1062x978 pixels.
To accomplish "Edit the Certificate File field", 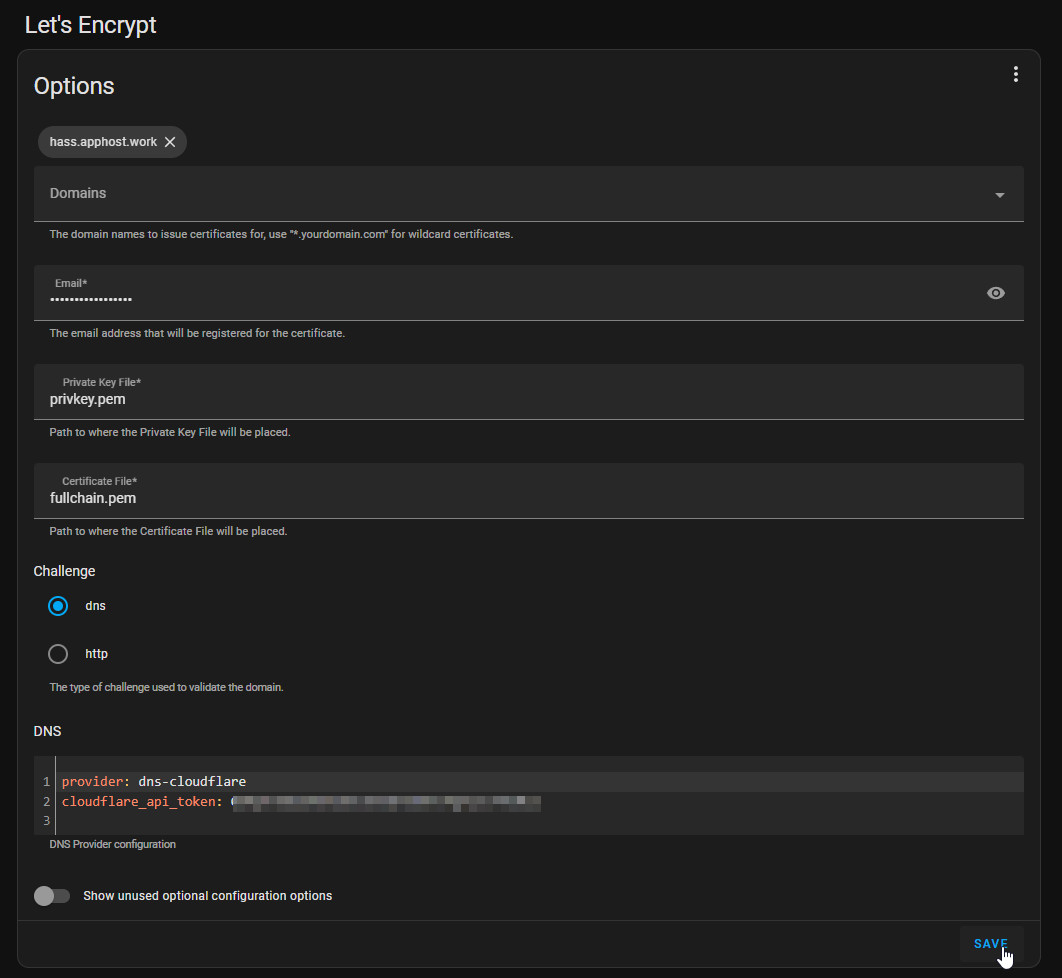I will click(x=500, y=497).
